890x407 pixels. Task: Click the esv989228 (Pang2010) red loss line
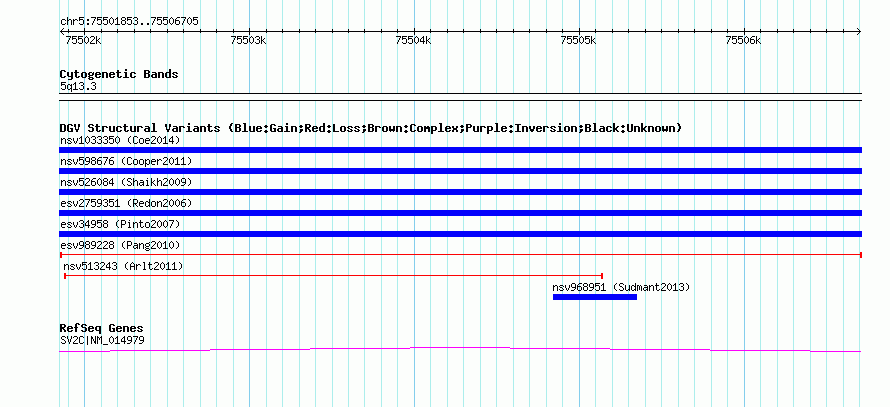[460, 255]
